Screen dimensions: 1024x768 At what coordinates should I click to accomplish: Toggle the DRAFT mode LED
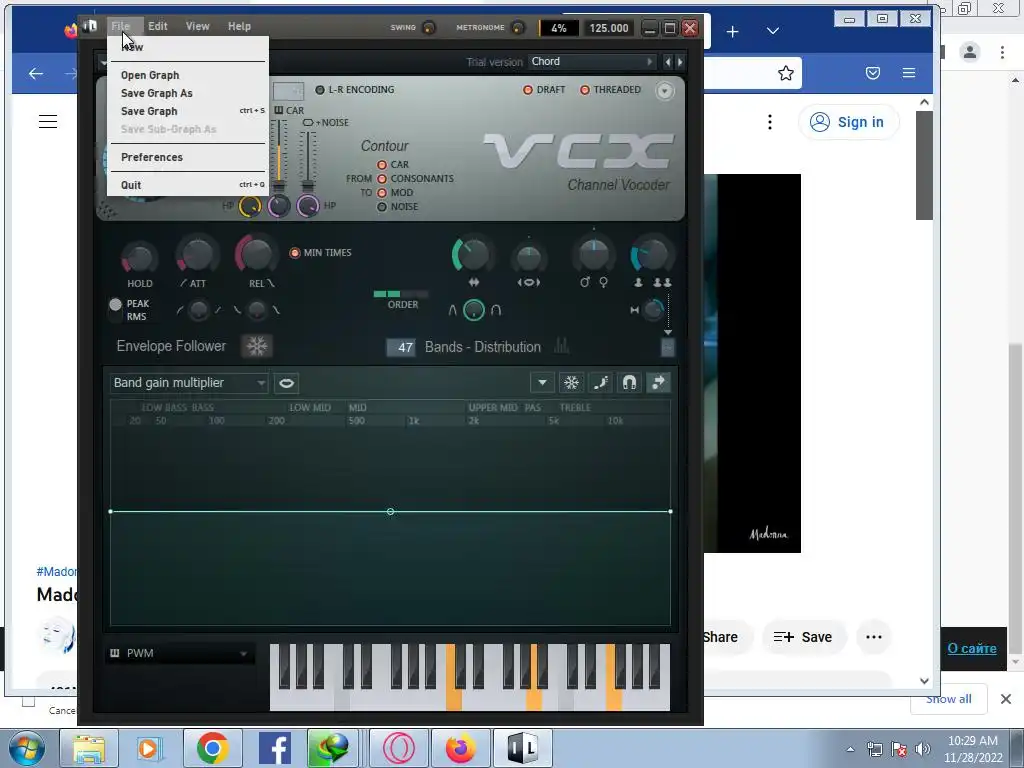(x=528, y=90)
